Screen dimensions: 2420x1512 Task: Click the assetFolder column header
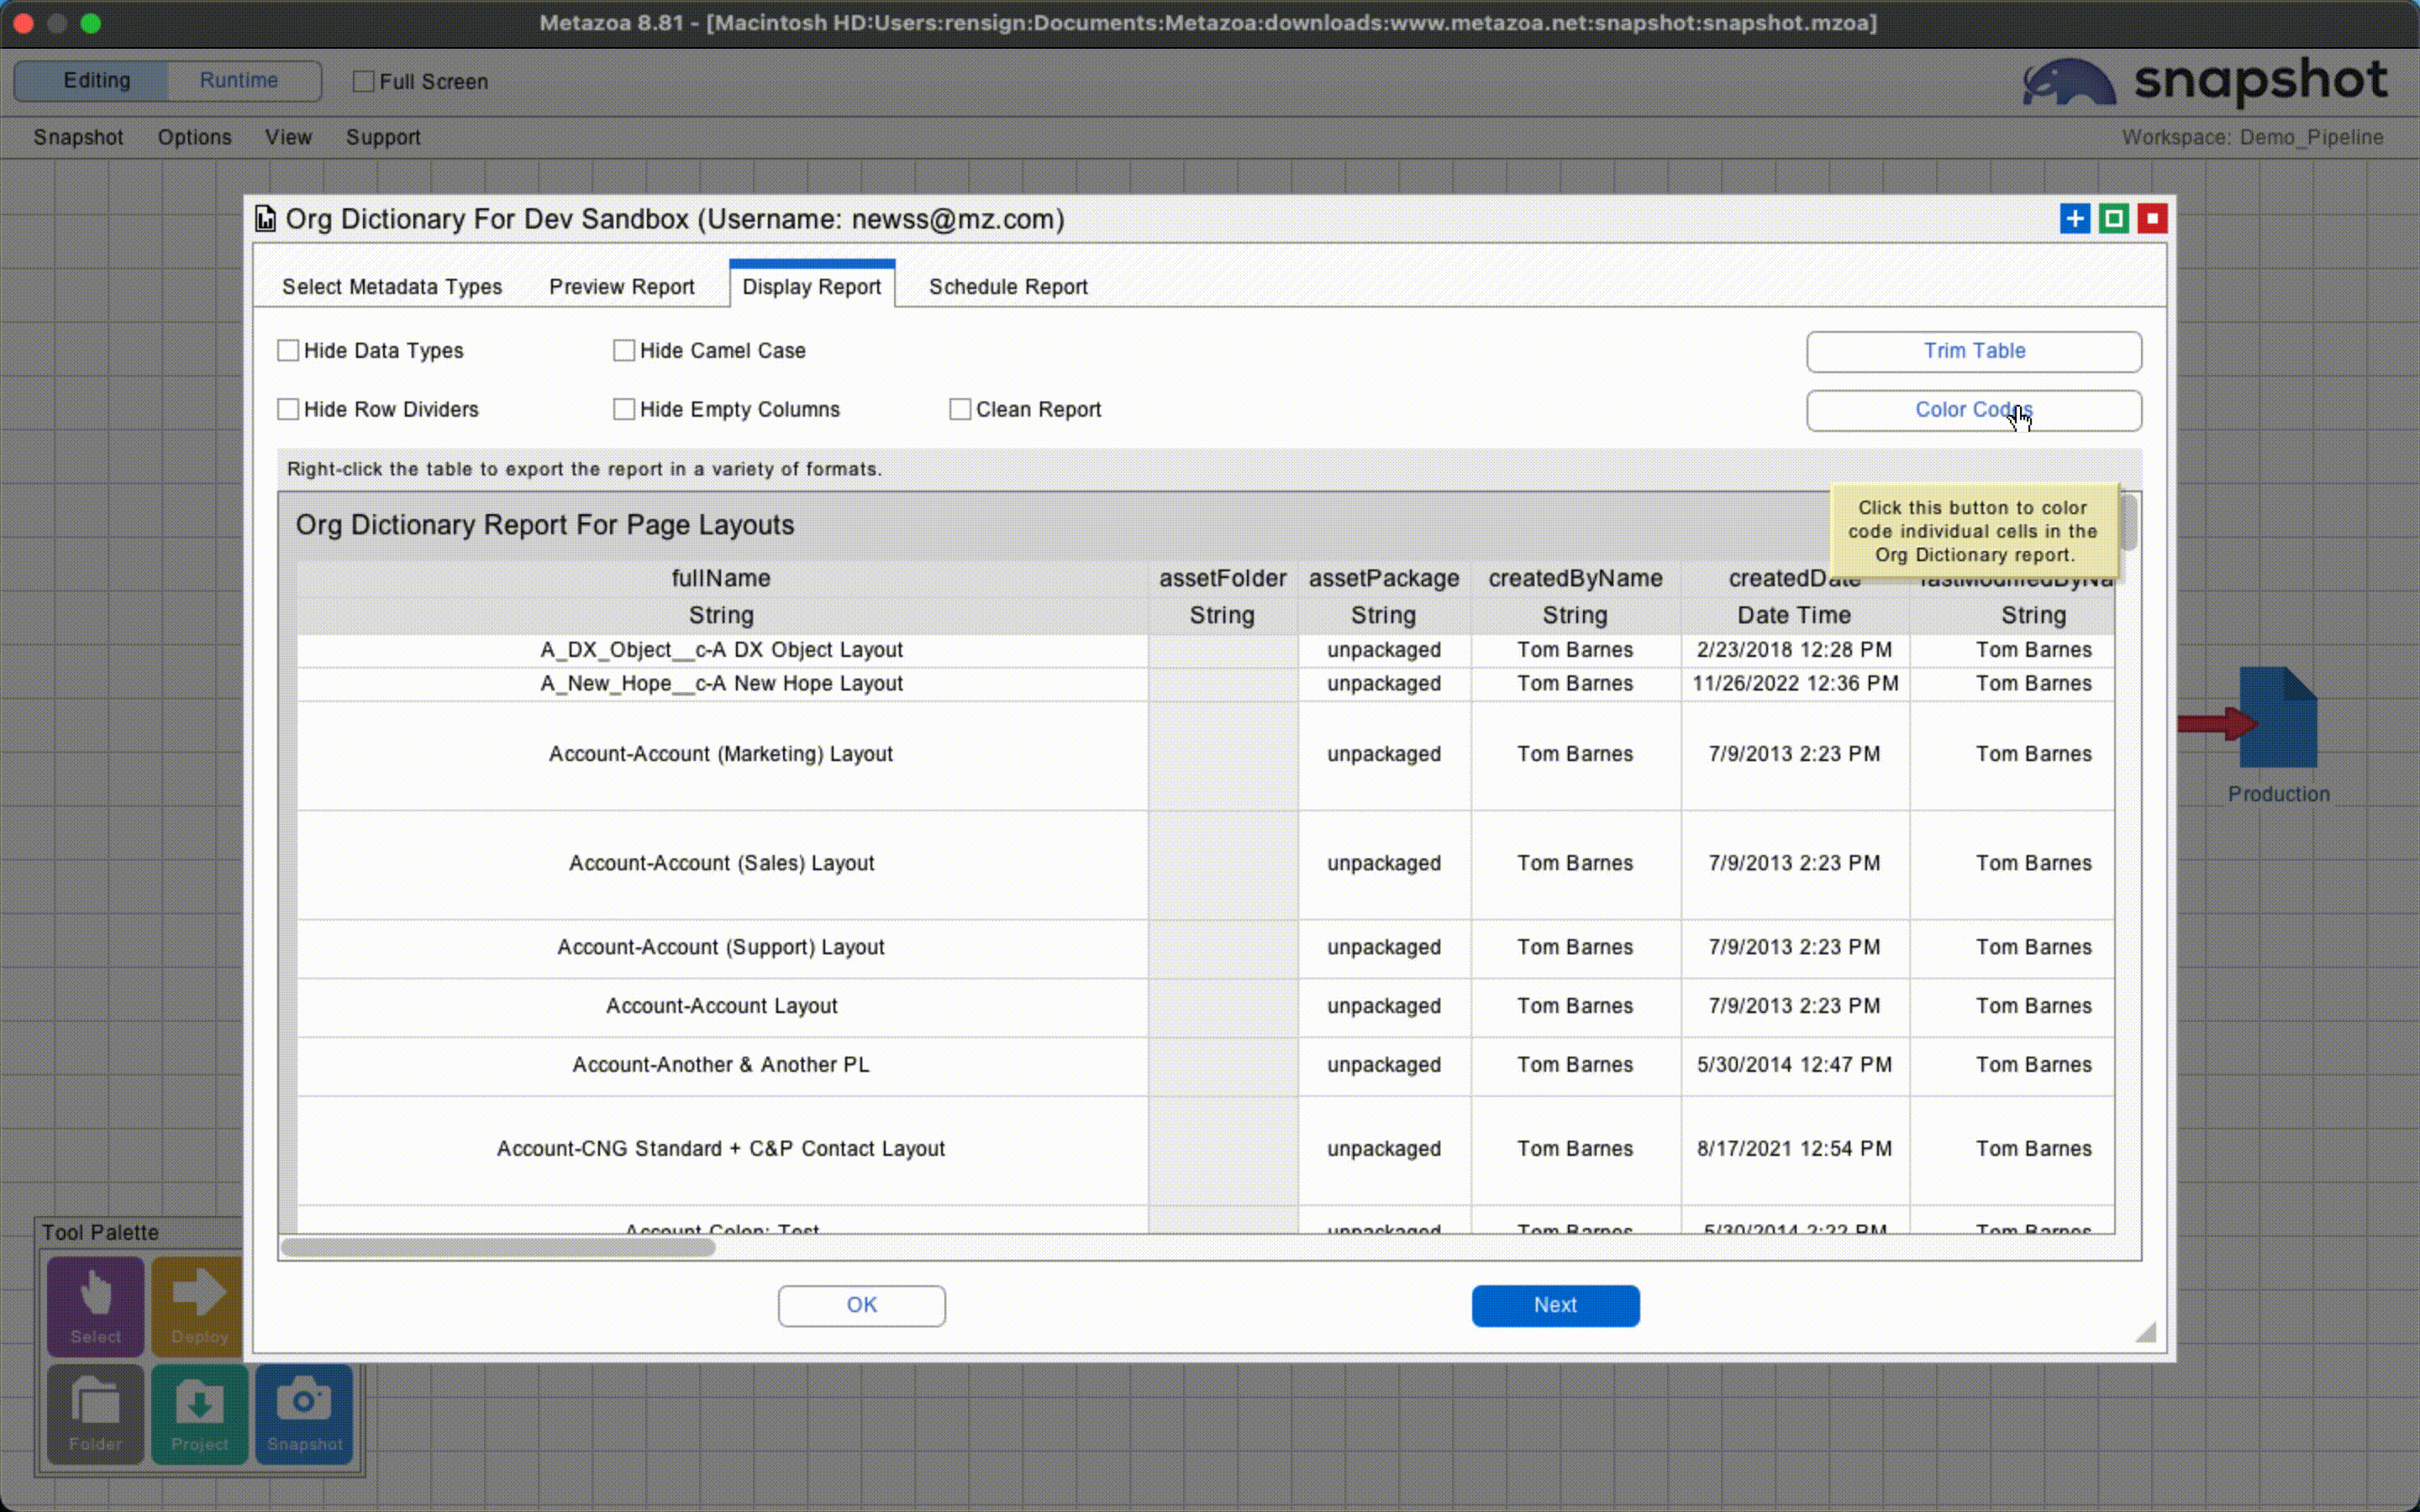pos(1222,578)
